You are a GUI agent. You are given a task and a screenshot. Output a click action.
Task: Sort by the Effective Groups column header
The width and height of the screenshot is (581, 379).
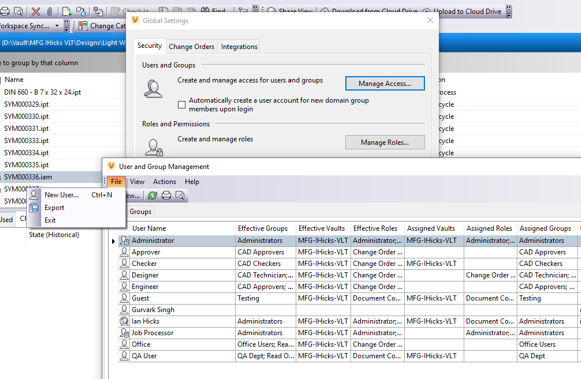tap(262, 228)
